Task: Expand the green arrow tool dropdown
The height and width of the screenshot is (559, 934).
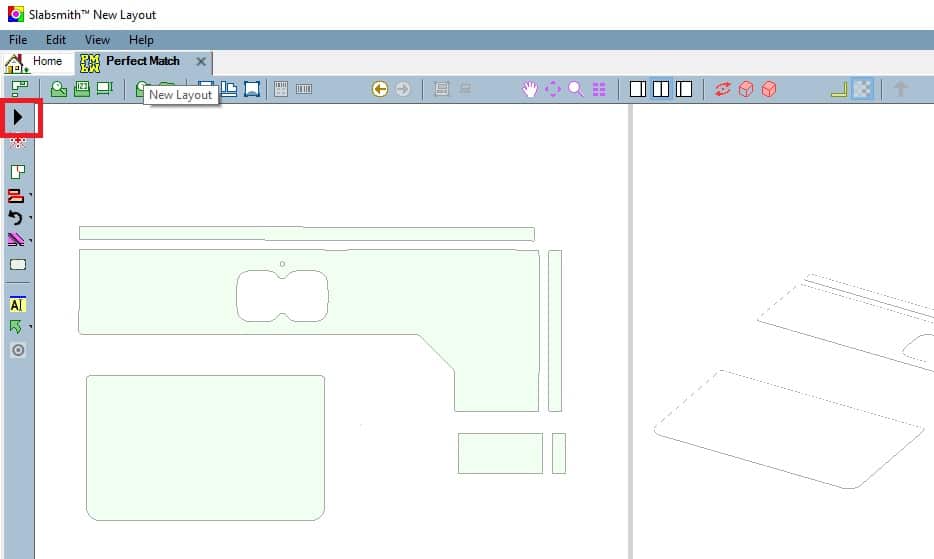Action: click(x=31, y=328)
